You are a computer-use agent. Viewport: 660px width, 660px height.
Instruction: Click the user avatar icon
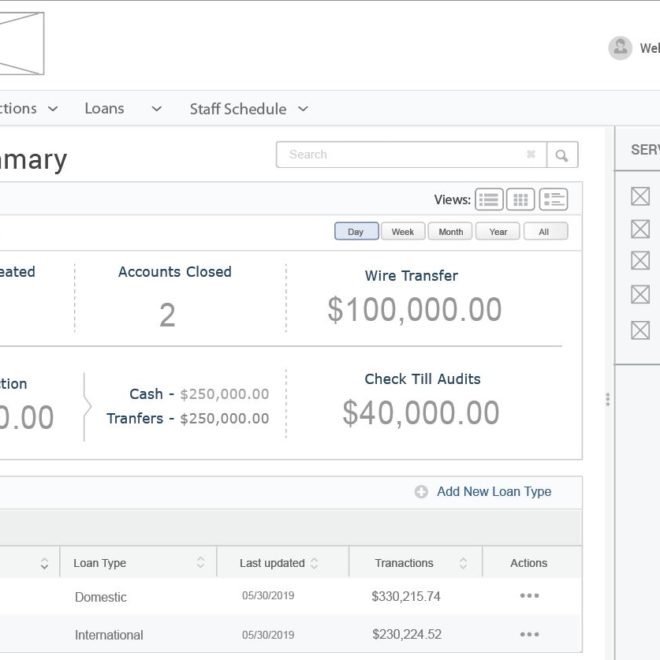620,48
